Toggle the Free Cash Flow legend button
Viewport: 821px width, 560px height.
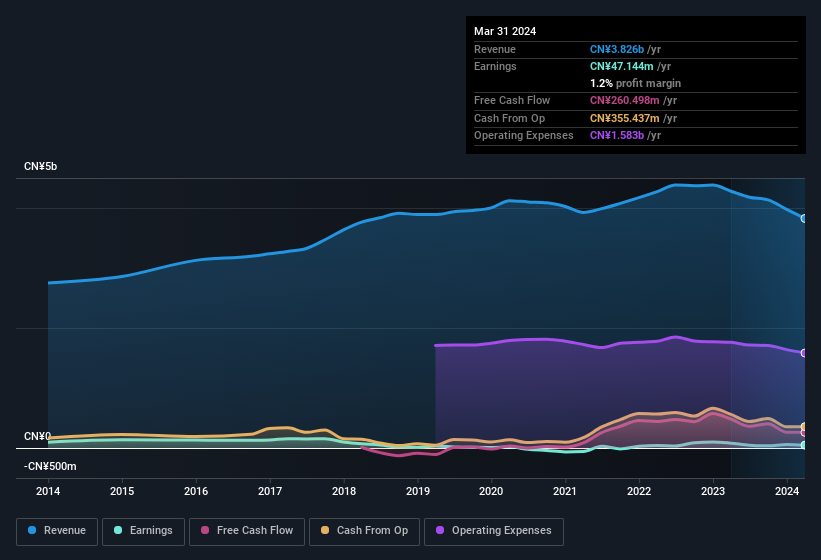247,531
